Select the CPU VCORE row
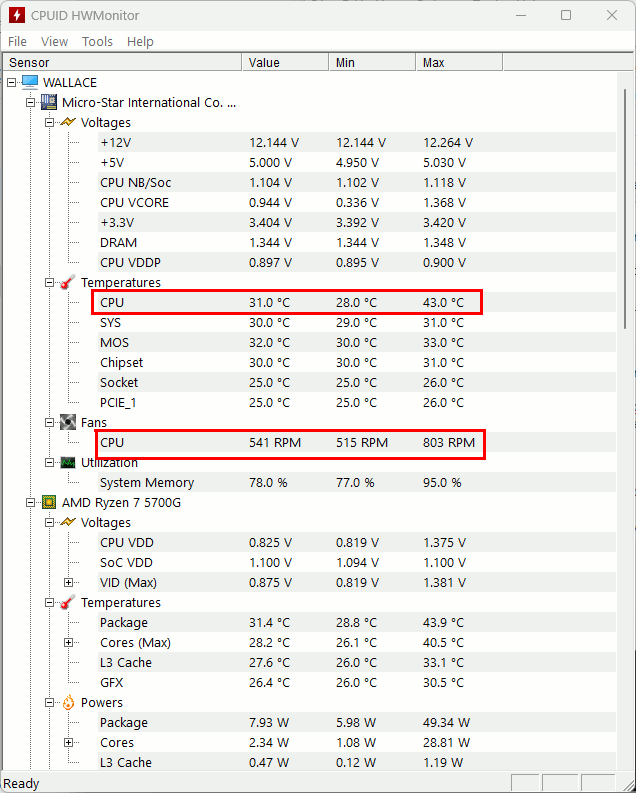Viewport: 636px width, 793px height. click(357, 202)
